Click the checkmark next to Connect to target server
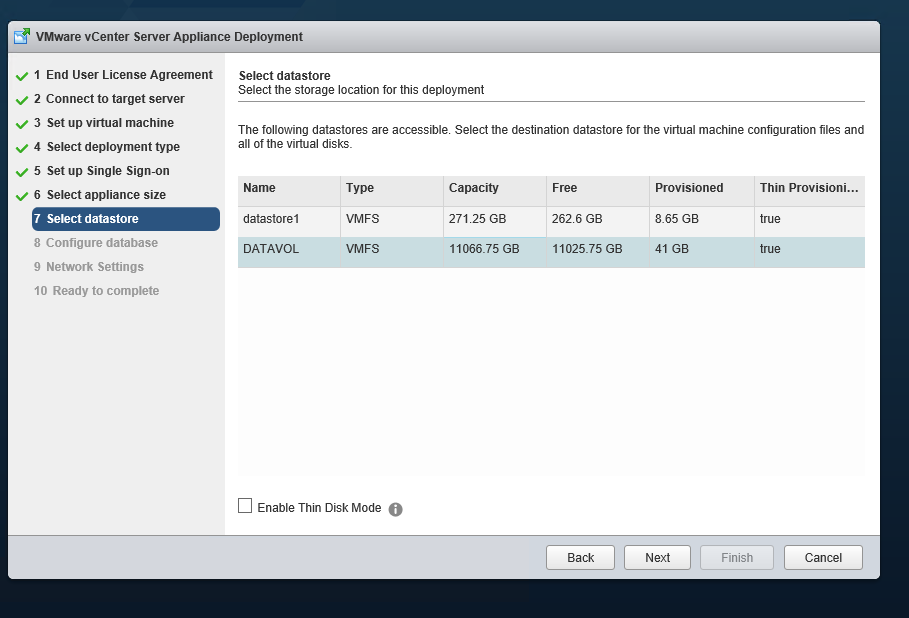This screenshot has height=618, width=909. coord(21,100)
